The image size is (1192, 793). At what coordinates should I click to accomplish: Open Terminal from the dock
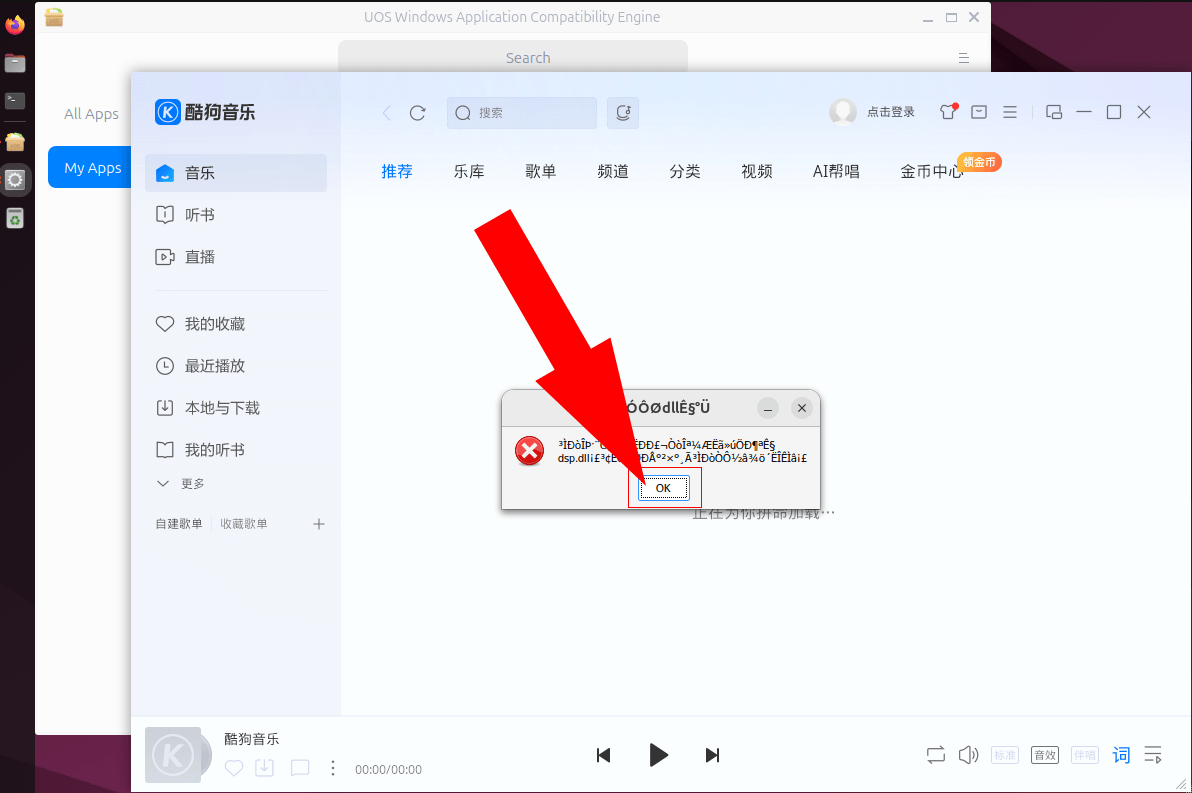tap(15, 100)
